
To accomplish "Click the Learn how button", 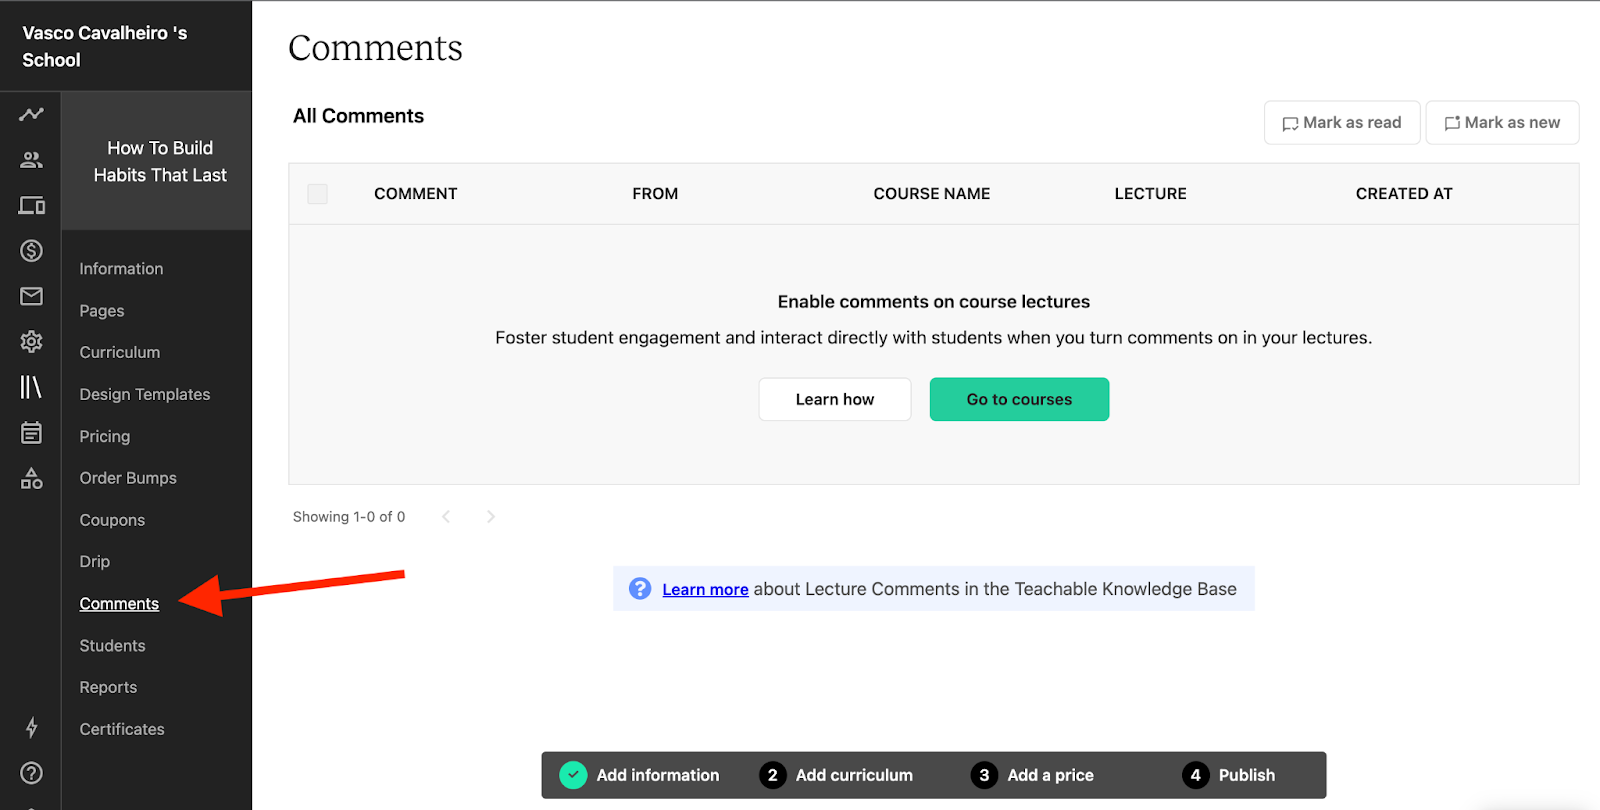I will click(x=835, y=399).
